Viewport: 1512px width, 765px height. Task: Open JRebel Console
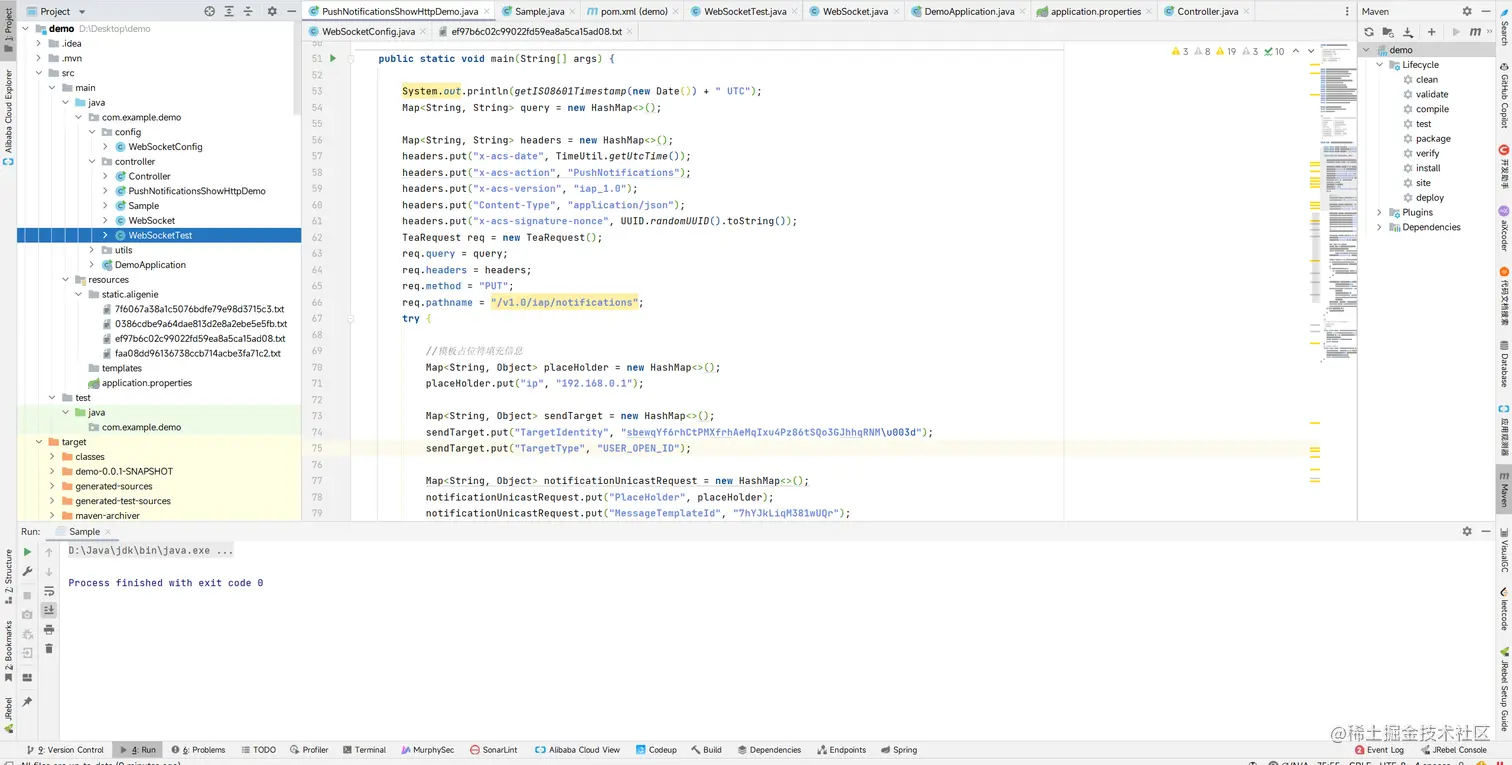click(1453, 749)
